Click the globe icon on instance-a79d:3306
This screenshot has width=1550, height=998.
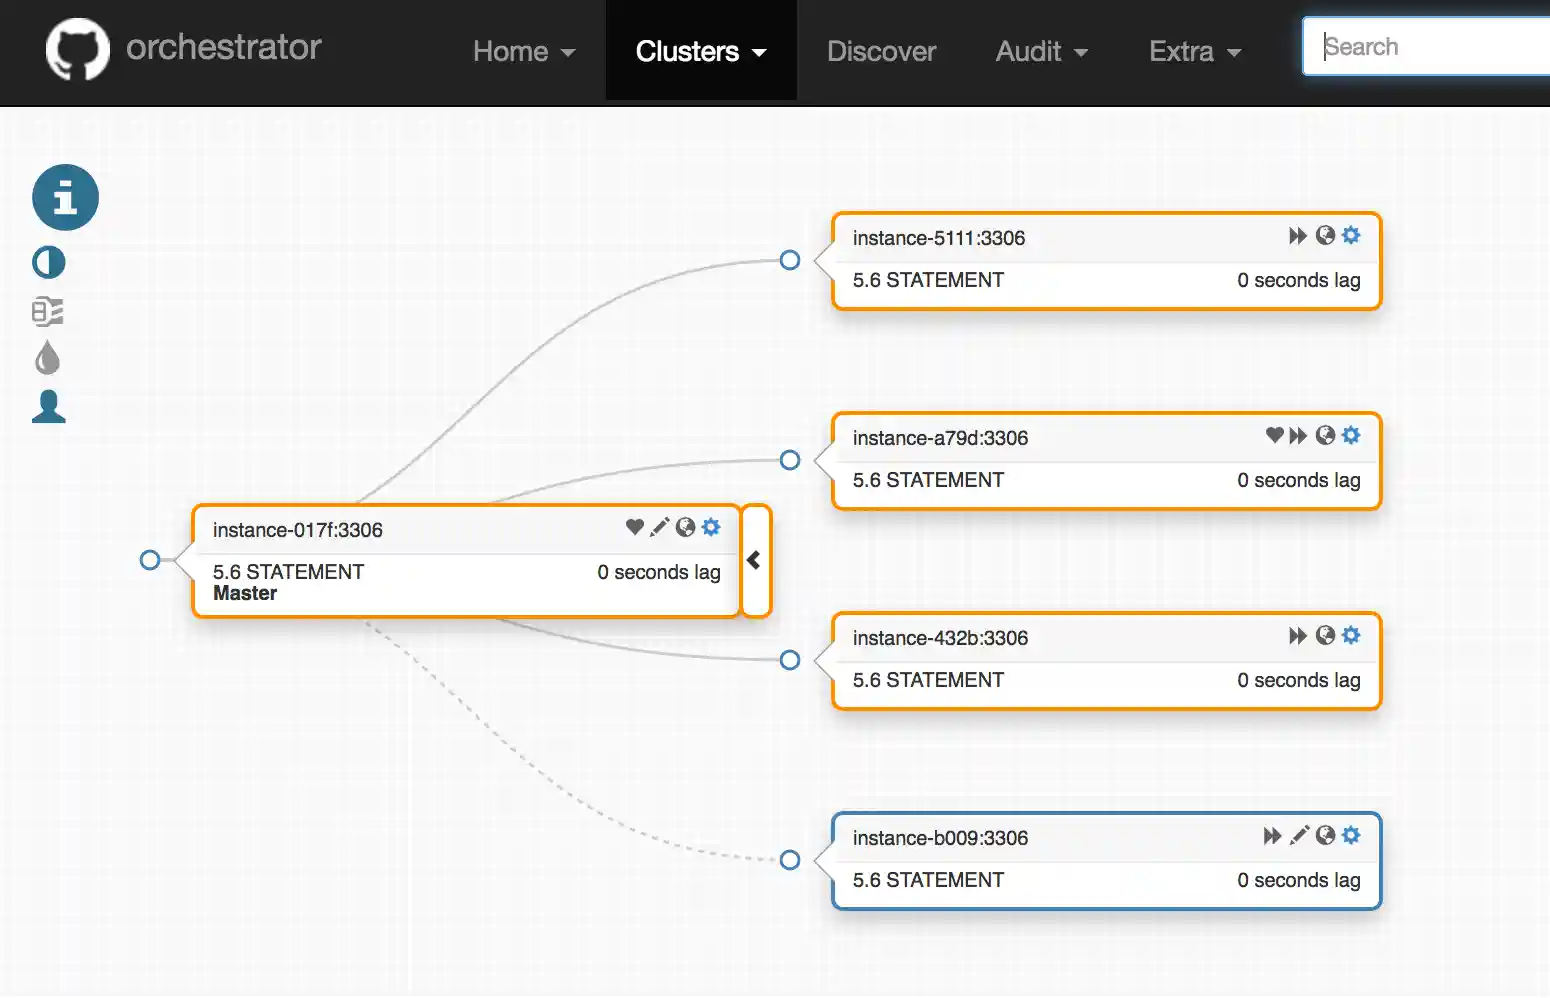(x=1325, y=436)
